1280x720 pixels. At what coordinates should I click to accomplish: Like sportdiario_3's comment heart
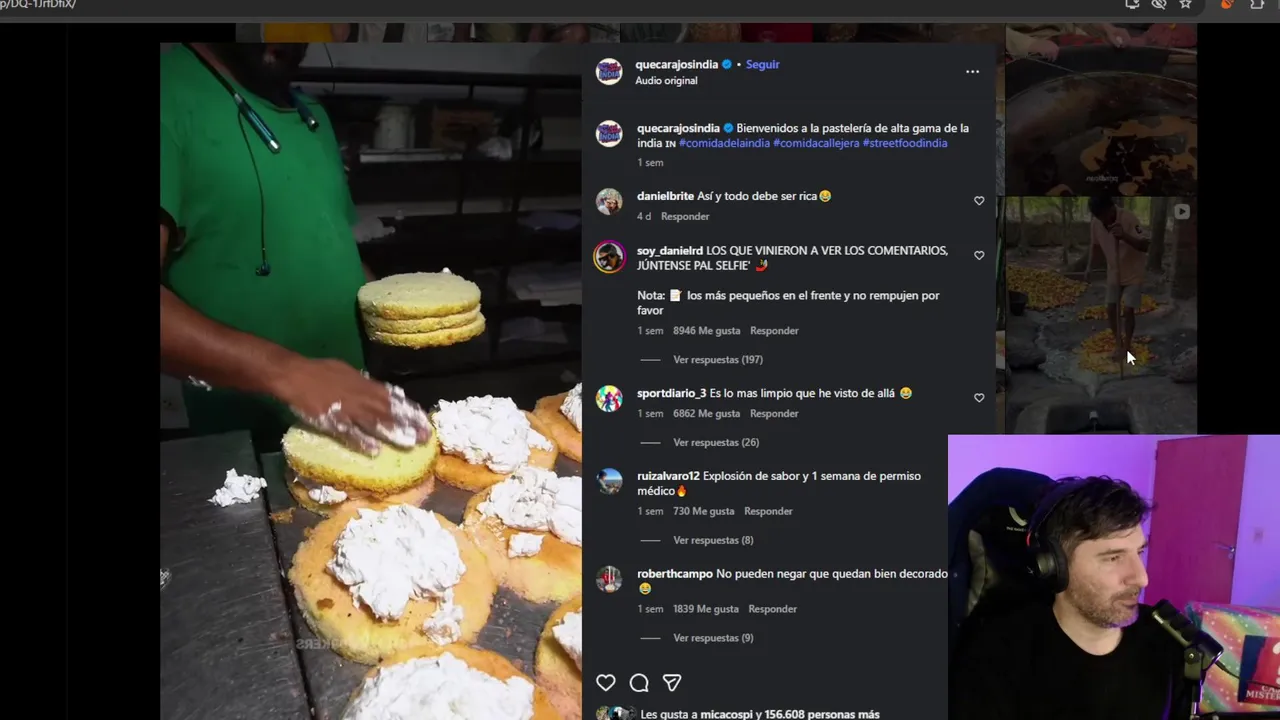click(x=979, y=398)
